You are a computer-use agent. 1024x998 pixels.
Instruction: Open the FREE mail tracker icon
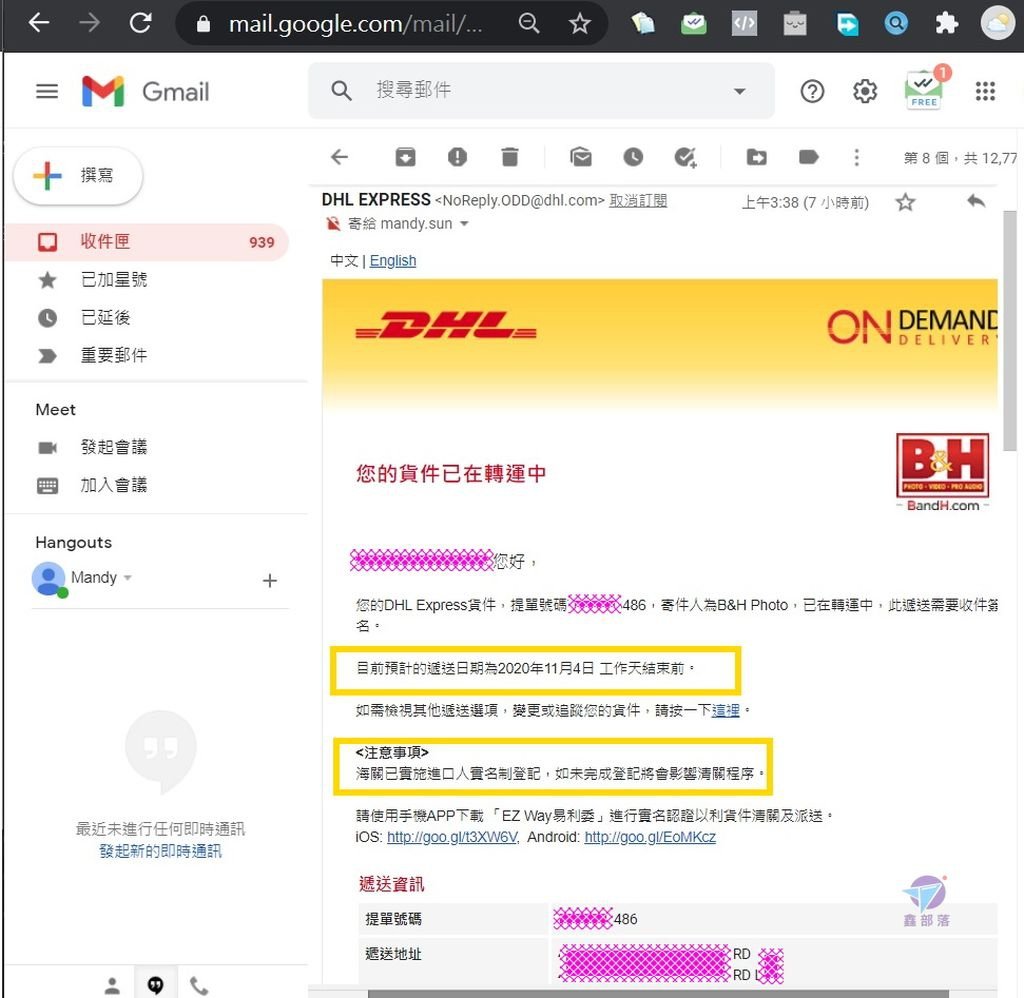pos(925,89)
